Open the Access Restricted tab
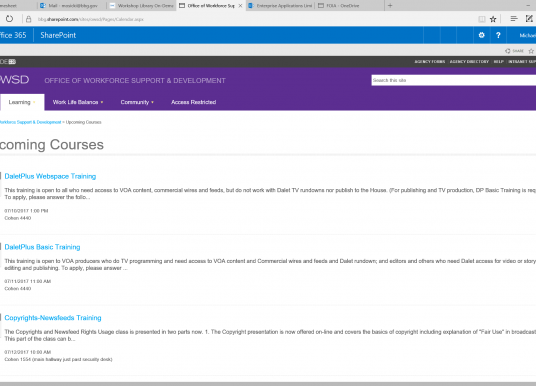Image resolution: width=536 pixels, height=386 pixels. pyautogui.click(x=193, y=102)
